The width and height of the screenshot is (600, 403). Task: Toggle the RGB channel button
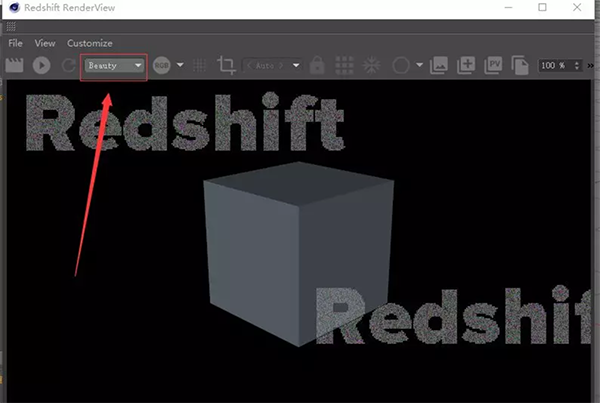coord(161,65)
